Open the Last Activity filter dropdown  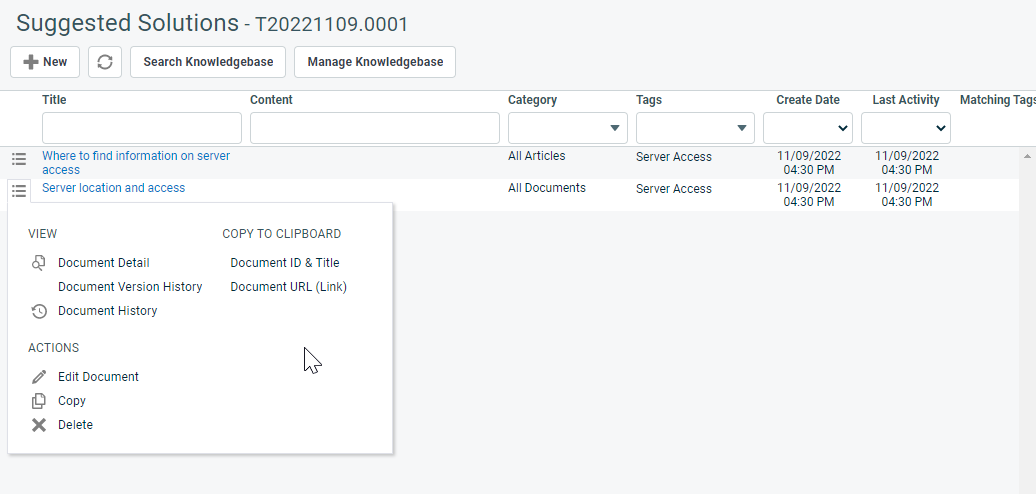click(939, 128)
